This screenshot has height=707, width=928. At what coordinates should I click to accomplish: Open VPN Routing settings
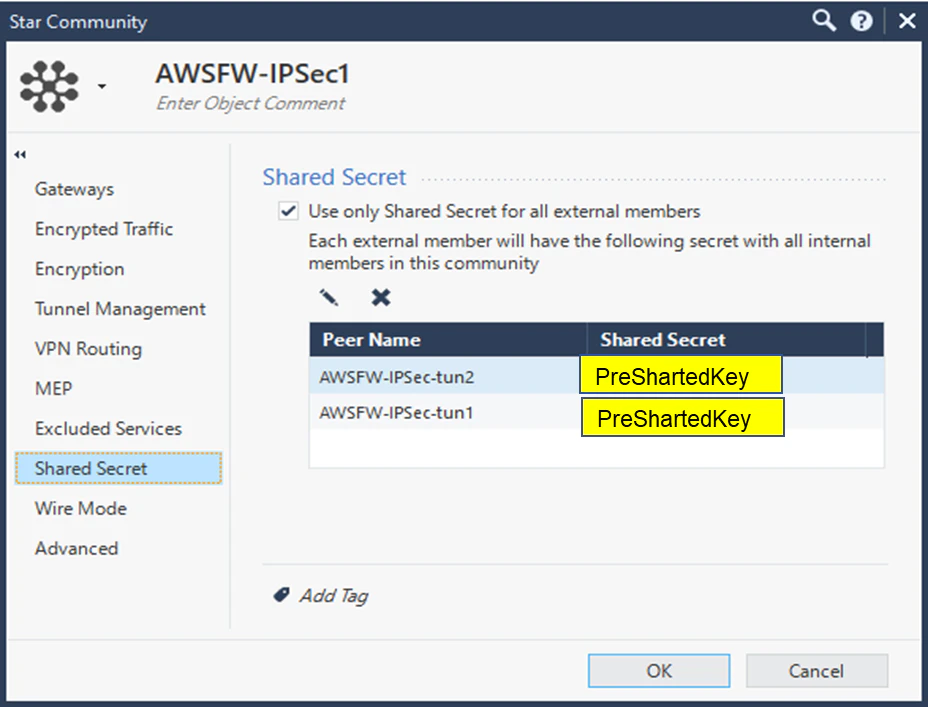(88, 349)
